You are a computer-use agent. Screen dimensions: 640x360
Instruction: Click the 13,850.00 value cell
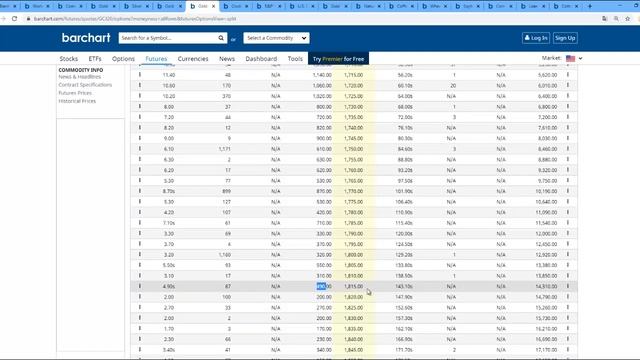546,276
